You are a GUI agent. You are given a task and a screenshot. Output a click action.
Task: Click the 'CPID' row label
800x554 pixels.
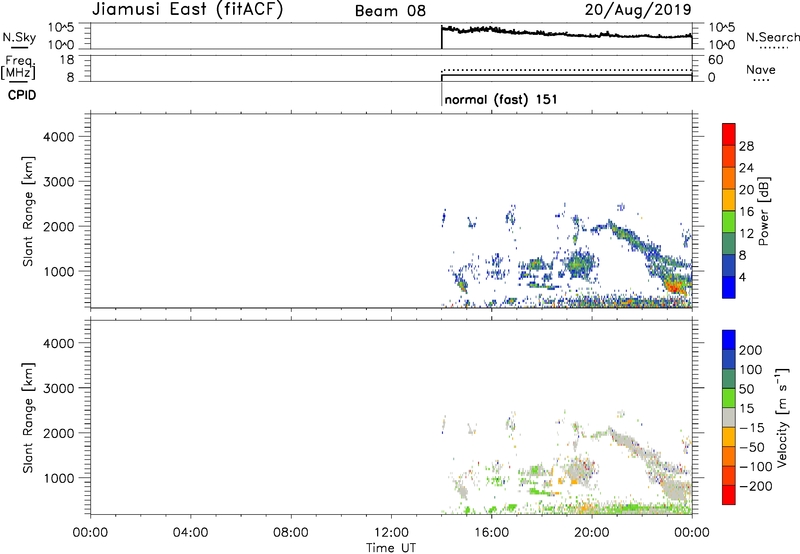click(22, 95)
